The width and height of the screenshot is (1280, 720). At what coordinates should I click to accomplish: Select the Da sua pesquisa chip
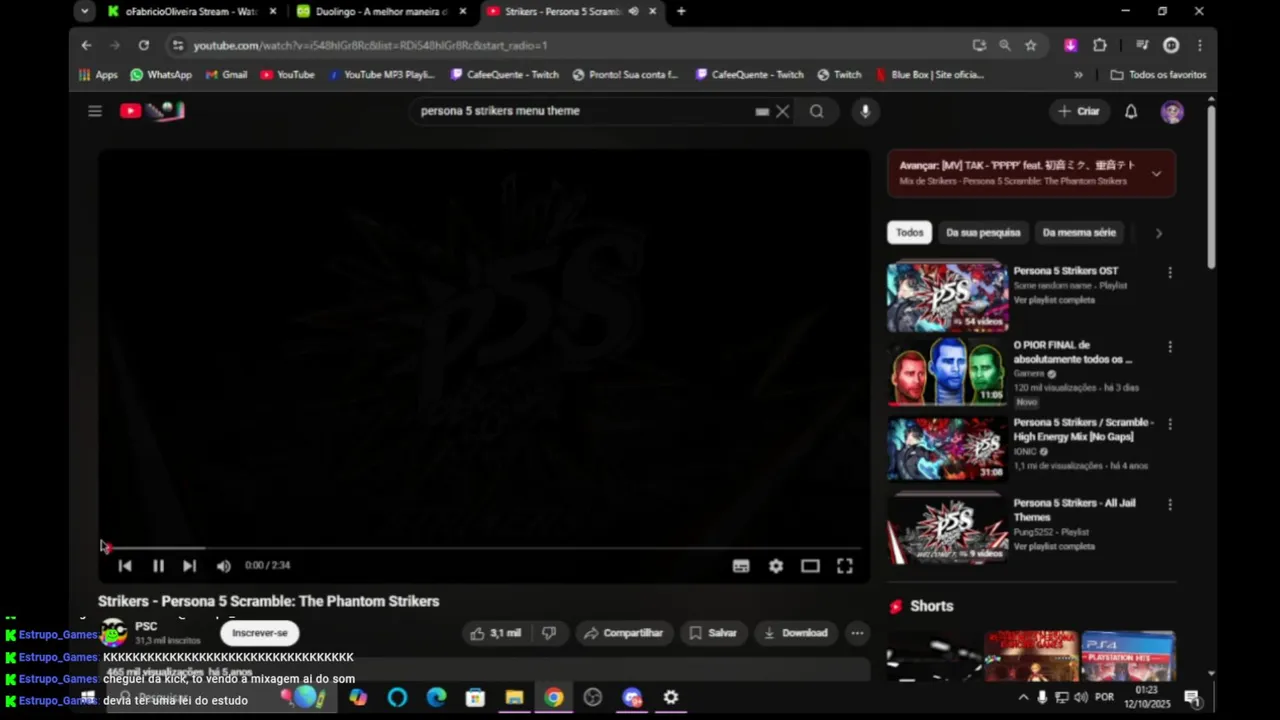(x=983, y=233)
